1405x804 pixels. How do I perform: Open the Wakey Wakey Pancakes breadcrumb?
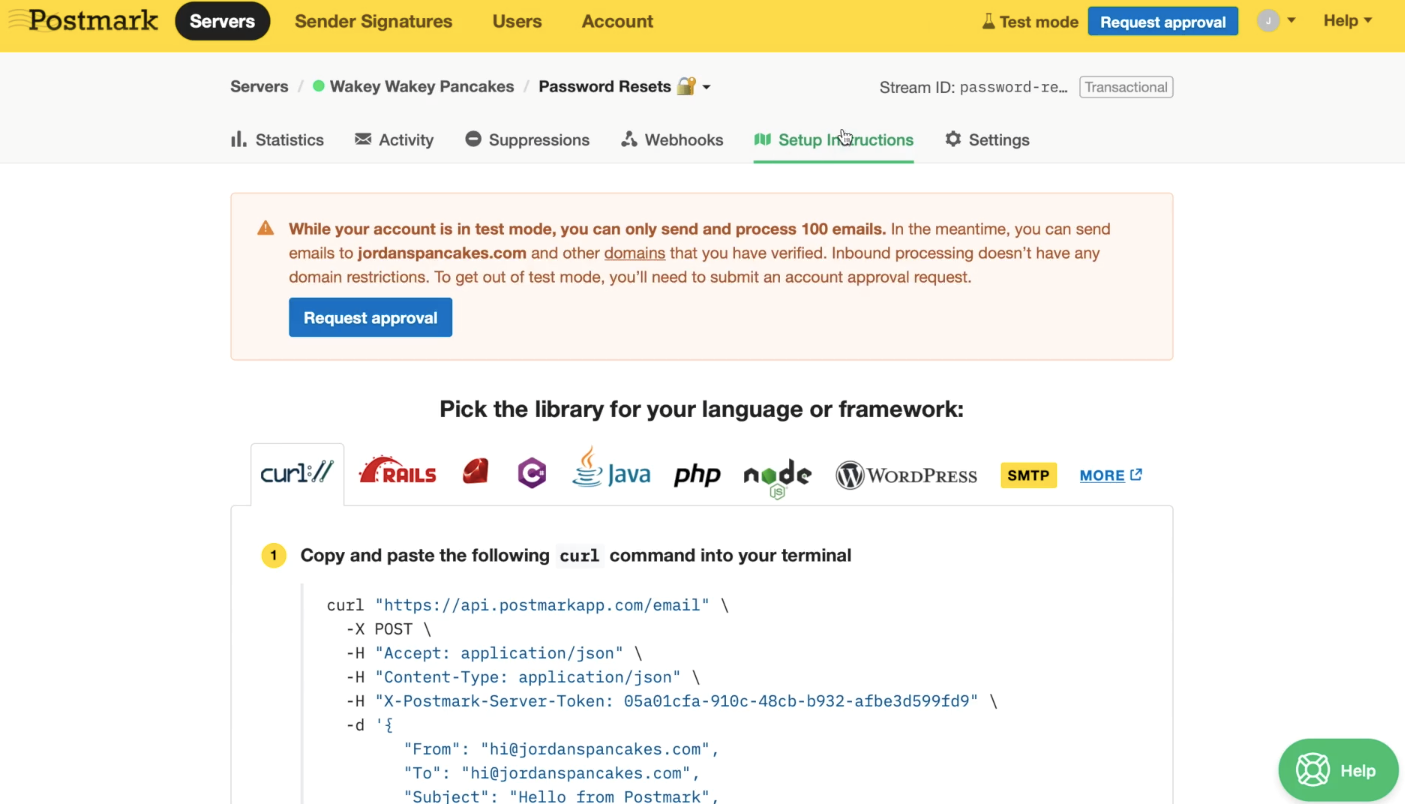(x=421, y=86)
